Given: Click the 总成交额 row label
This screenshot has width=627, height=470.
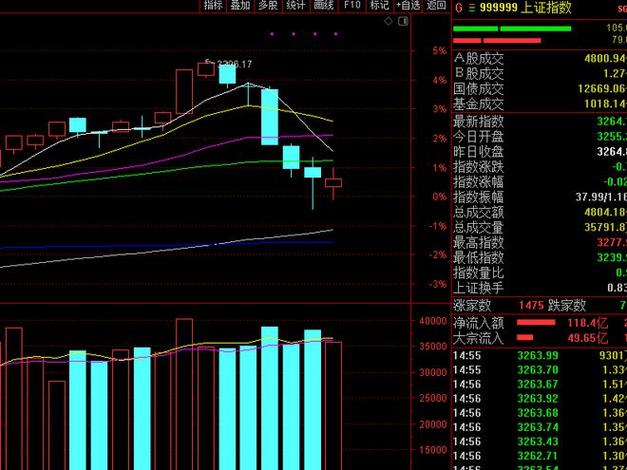Looking at the screenshot, I should point(478,212).
